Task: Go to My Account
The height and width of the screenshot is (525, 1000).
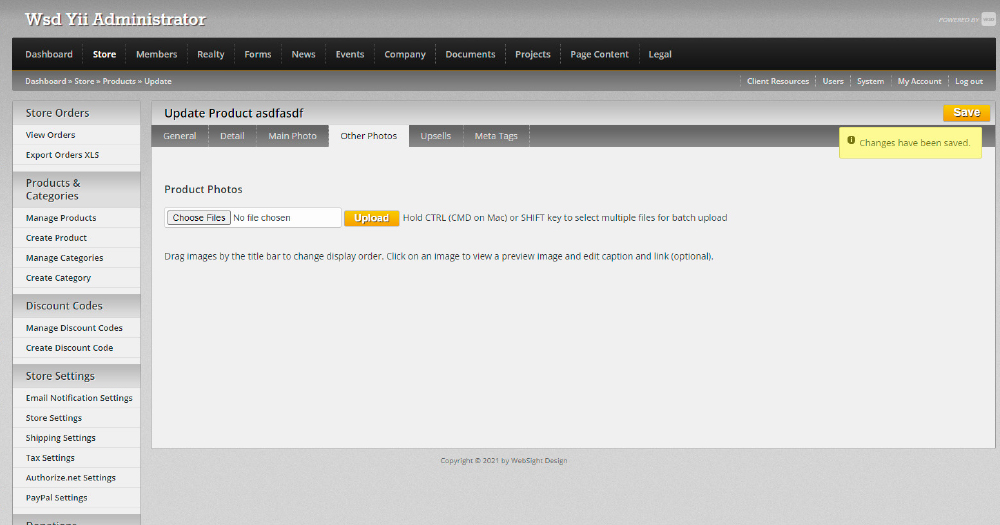Action: (919, 81)
